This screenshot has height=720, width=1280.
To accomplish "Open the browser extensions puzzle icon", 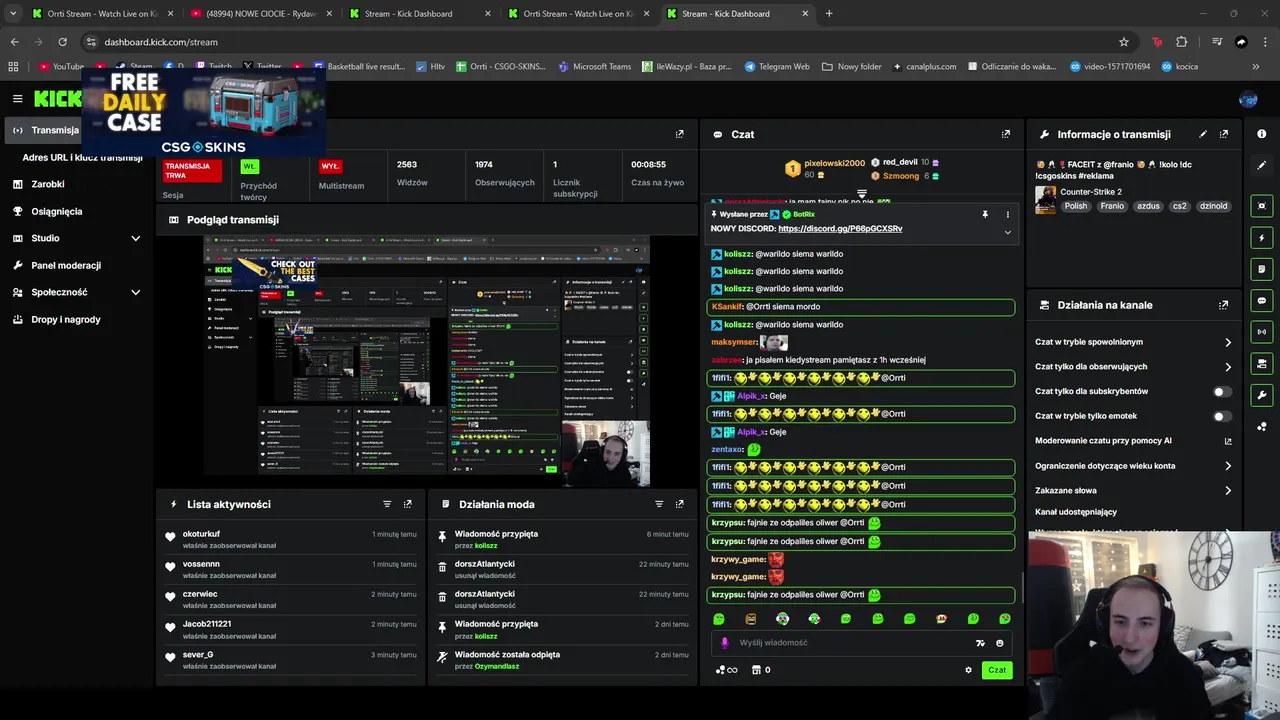I will tap(1182, 42).
